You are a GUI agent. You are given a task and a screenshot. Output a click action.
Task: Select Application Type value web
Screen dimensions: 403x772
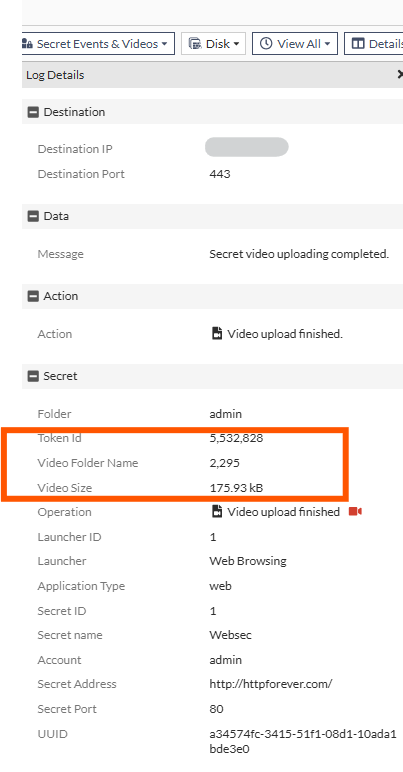(x=220, y=586)
